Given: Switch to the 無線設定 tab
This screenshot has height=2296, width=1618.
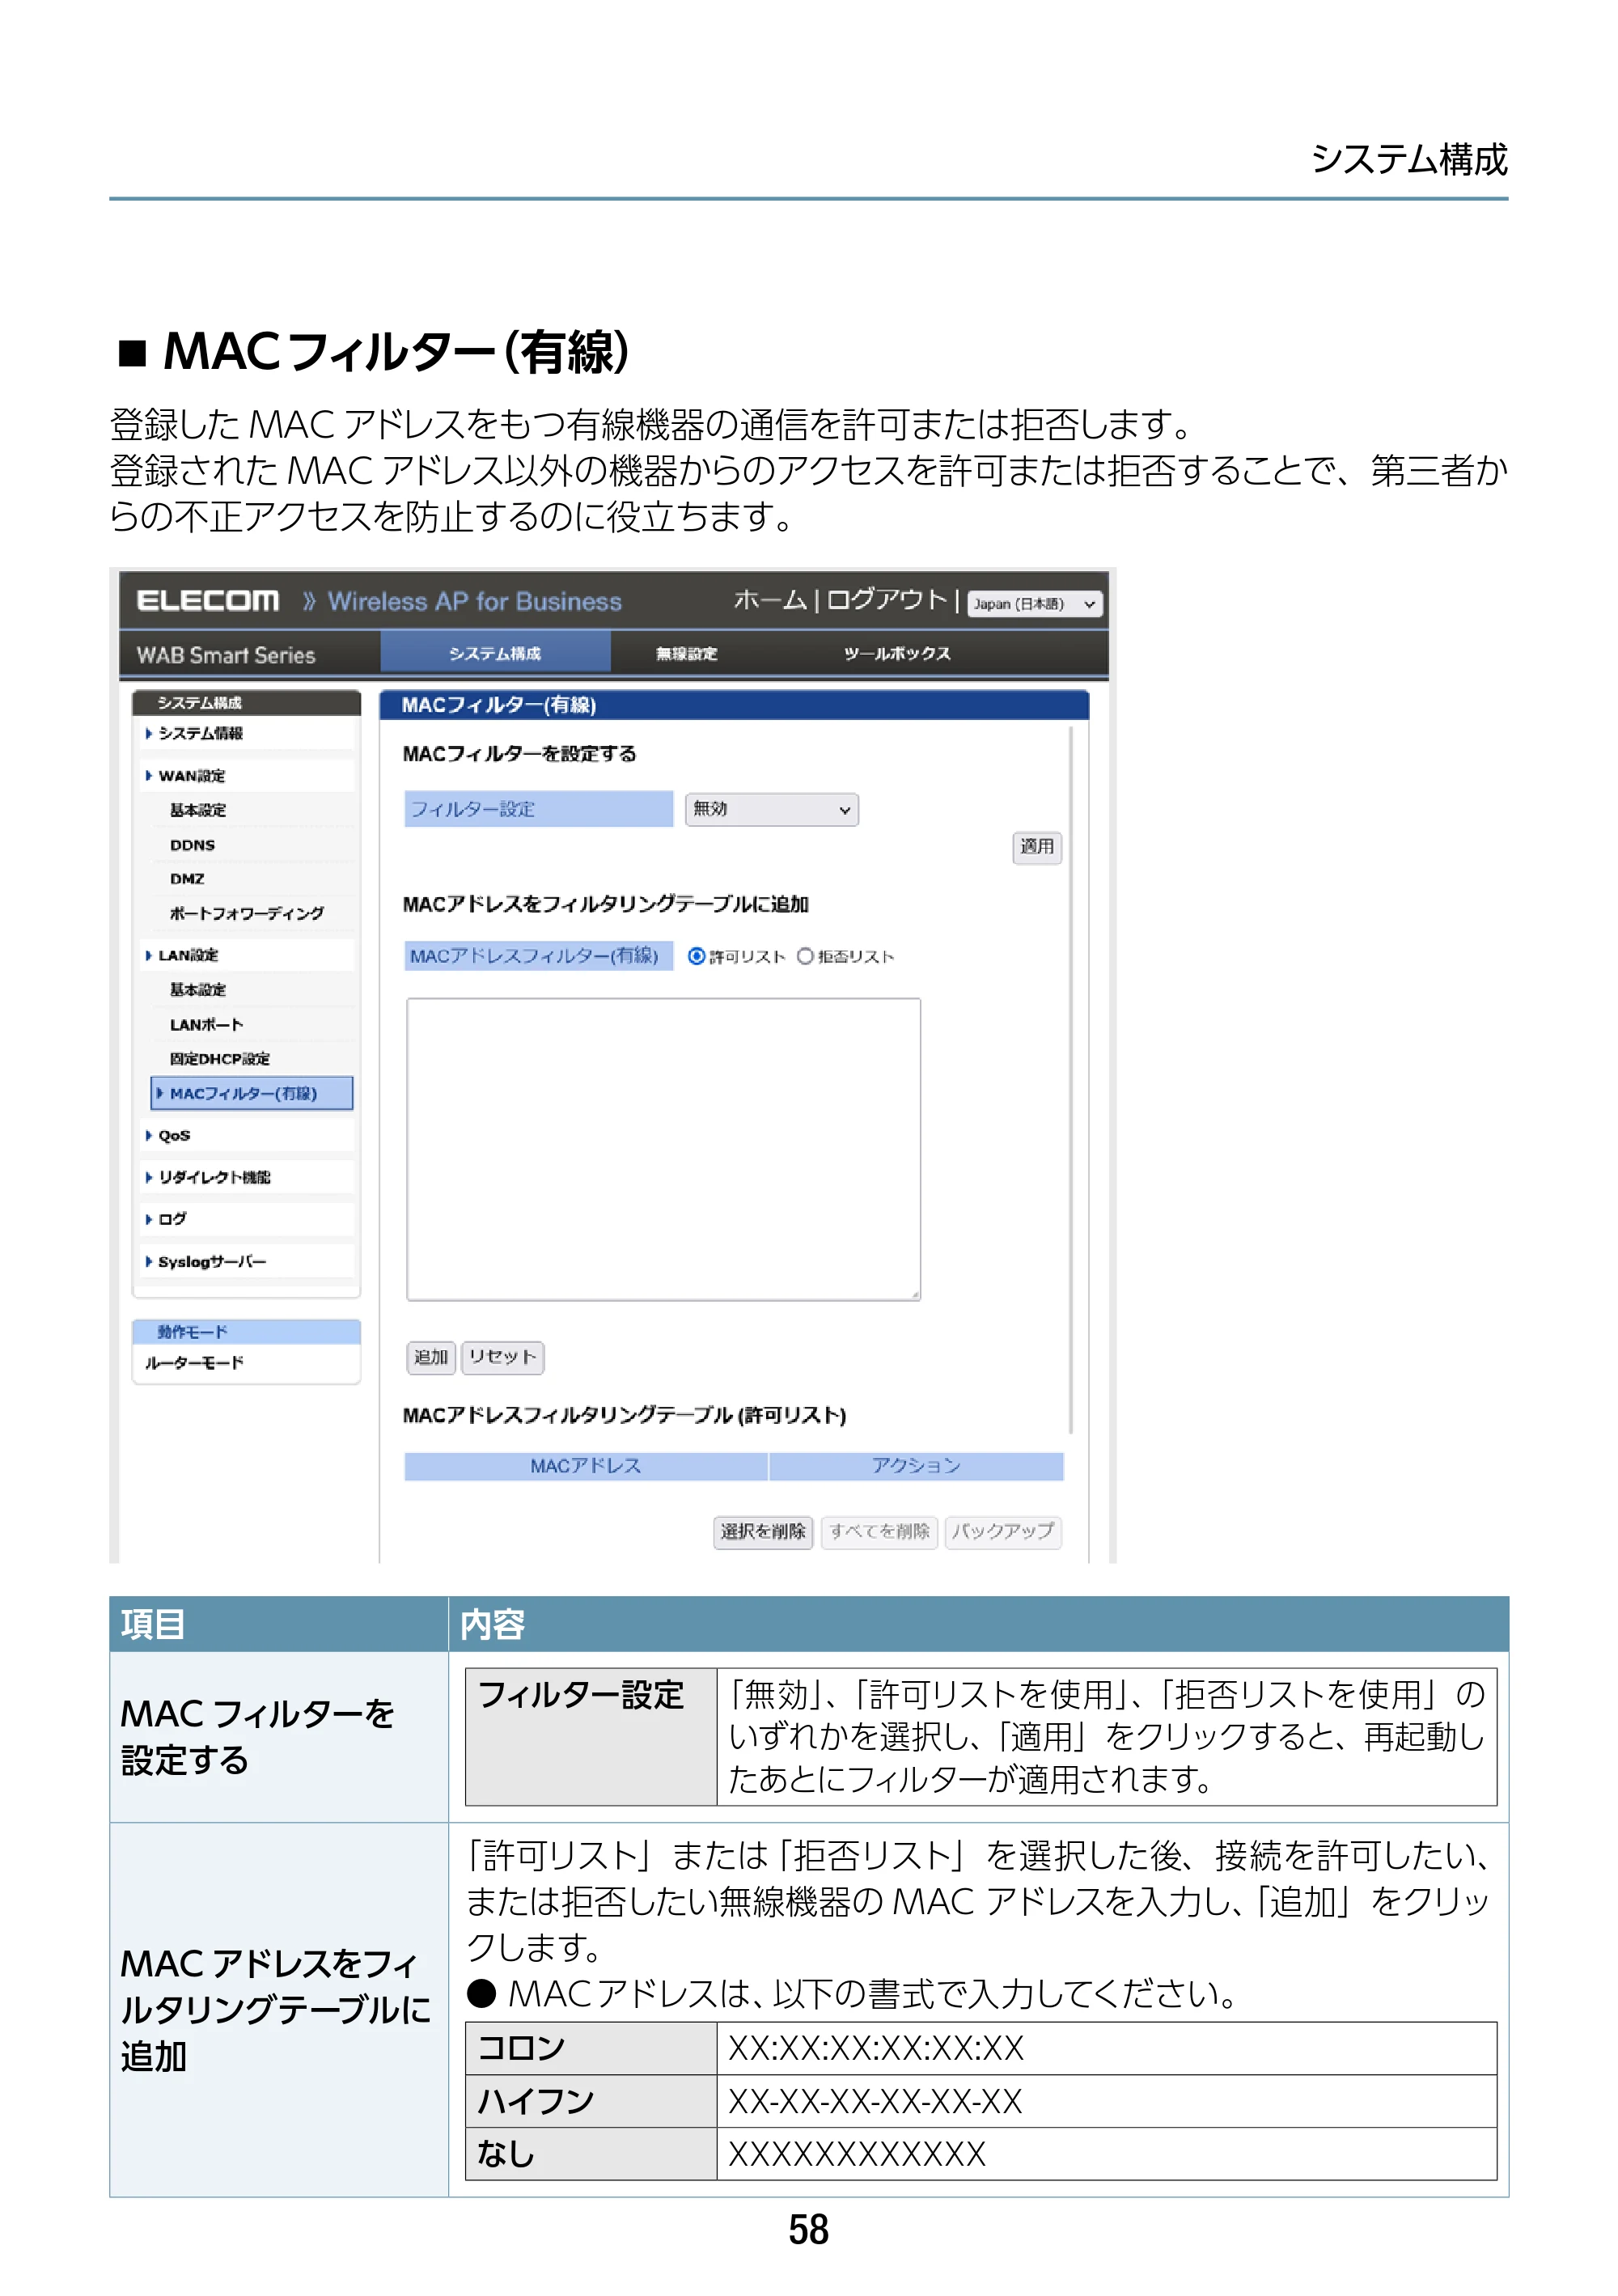Looking at the screenshot, I should [x=686, y=653].
